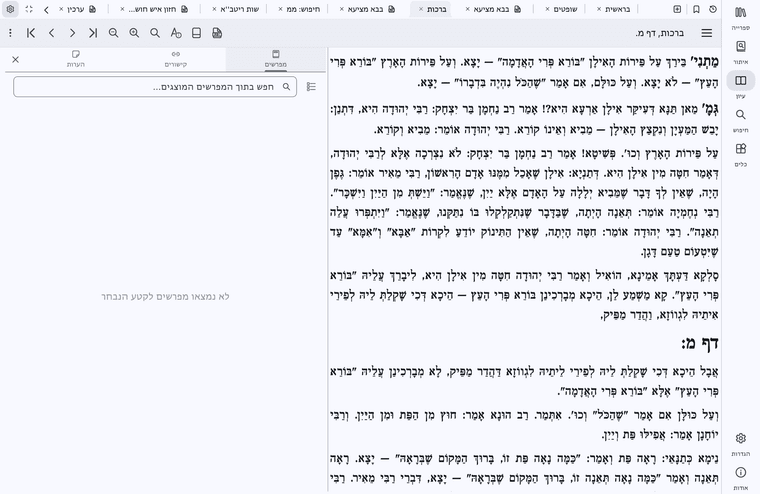Click the 'גמ'' paragraph start
Viewport: 760px width, 494px height.
[524, 120]
